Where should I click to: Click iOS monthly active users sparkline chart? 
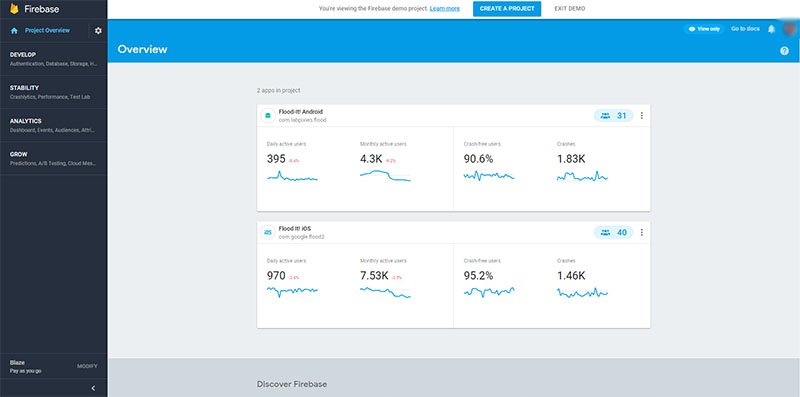pos(385,292)
